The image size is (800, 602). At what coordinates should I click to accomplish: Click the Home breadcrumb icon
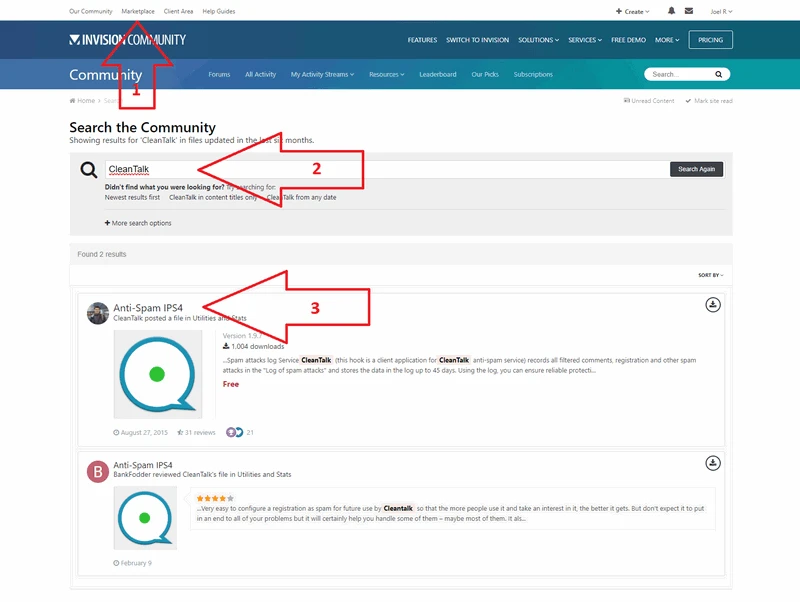click(72, 101)
